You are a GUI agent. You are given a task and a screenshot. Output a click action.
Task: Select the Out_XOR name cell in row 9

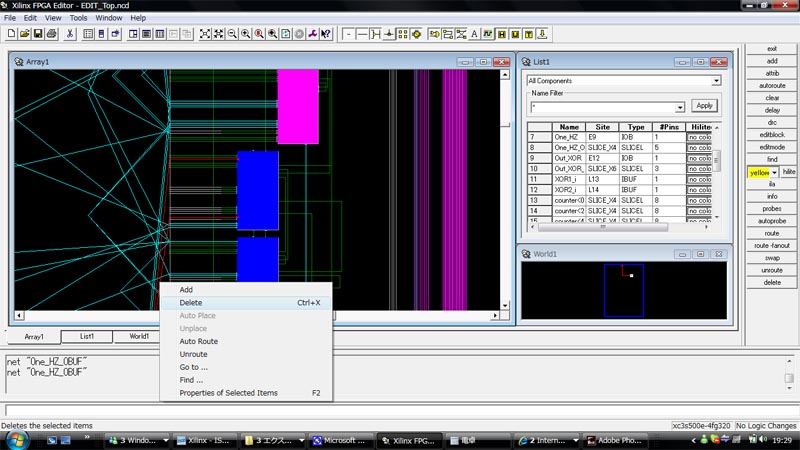pyautogui.click(x=569, y=158)
